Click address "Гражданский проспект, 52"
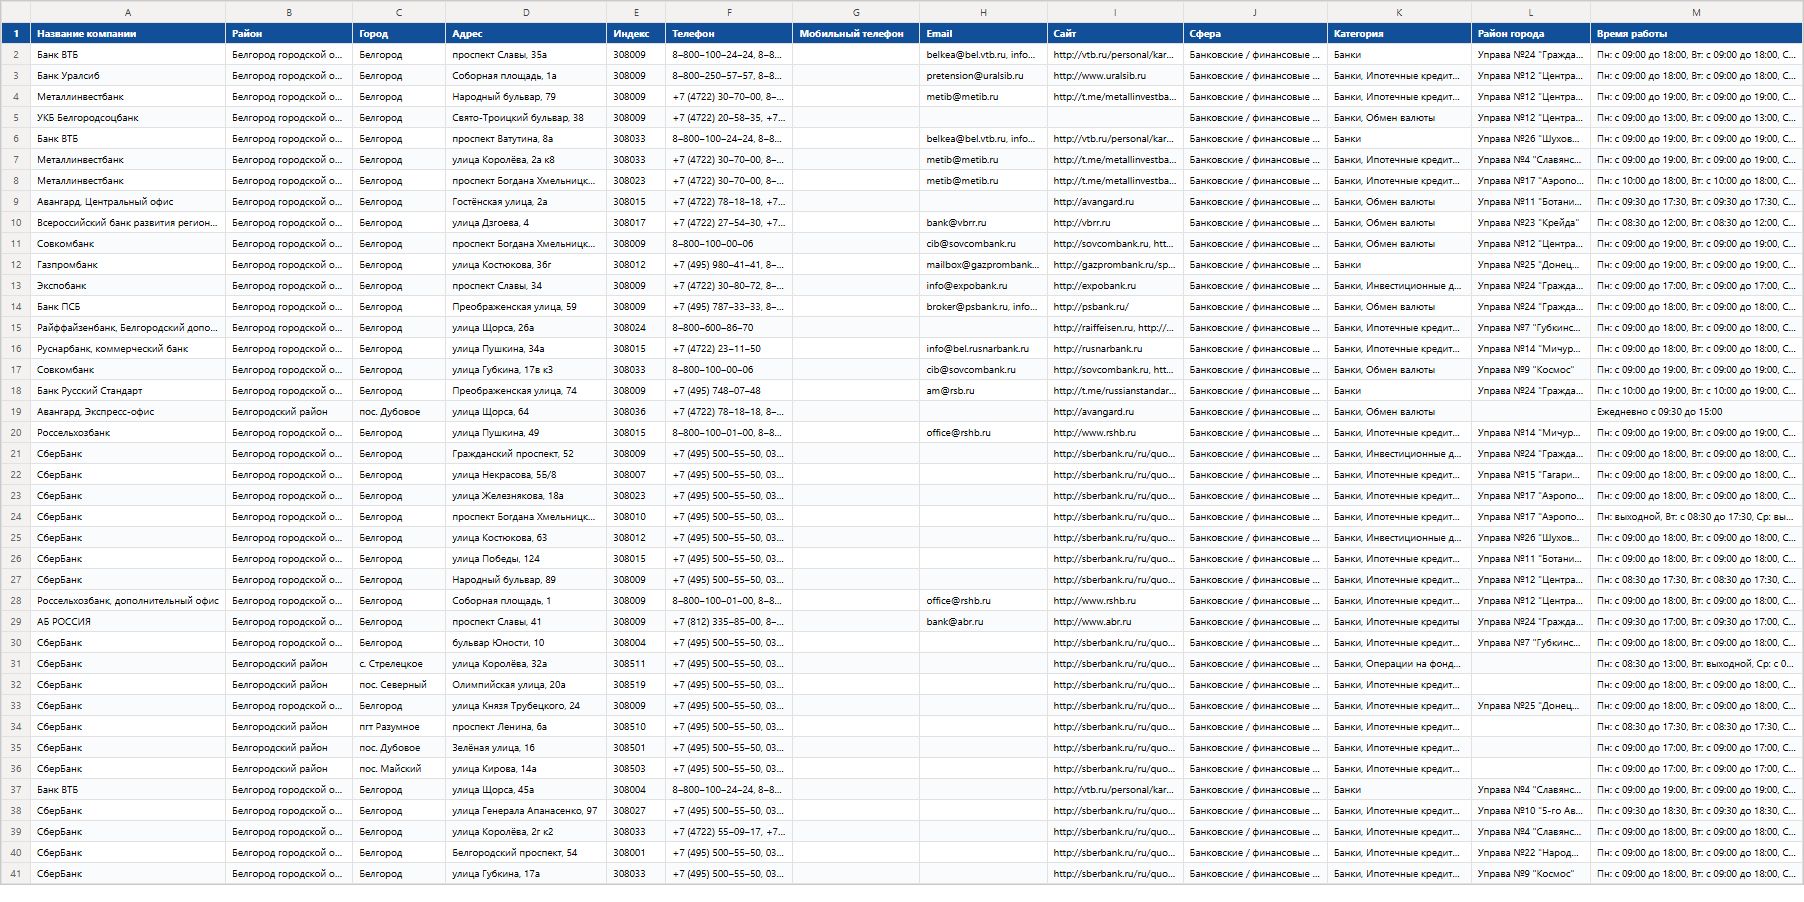This screenshot has height=902, width=1804. click(x=526, y=454)
